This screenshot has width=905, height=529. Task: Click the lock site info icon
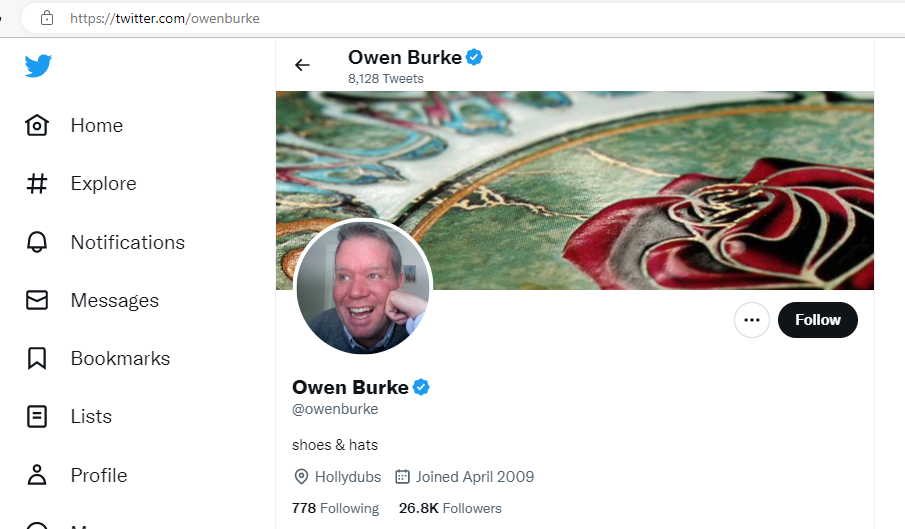pyautogui.click(x=47, y=18)
